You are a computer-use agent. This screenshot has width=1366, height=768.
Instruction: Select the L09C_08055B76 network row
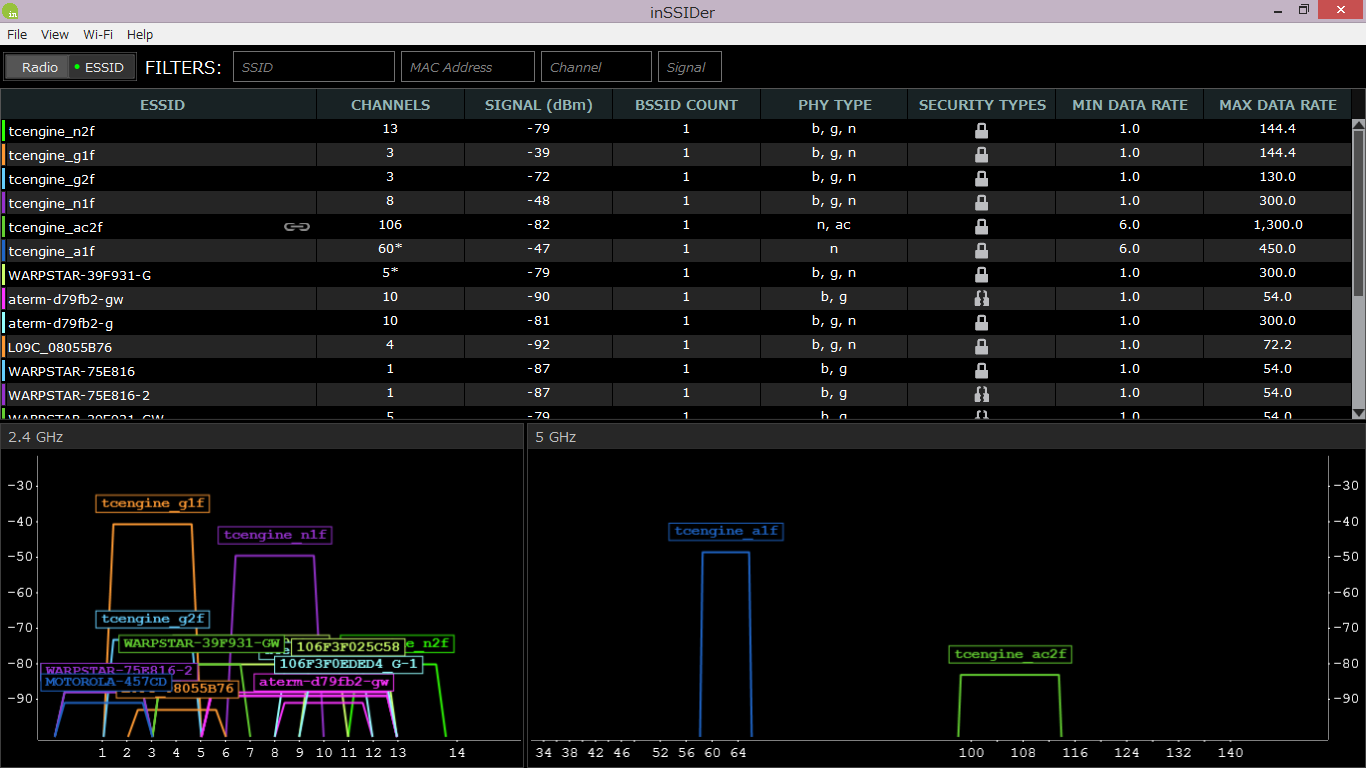(676, 346)
